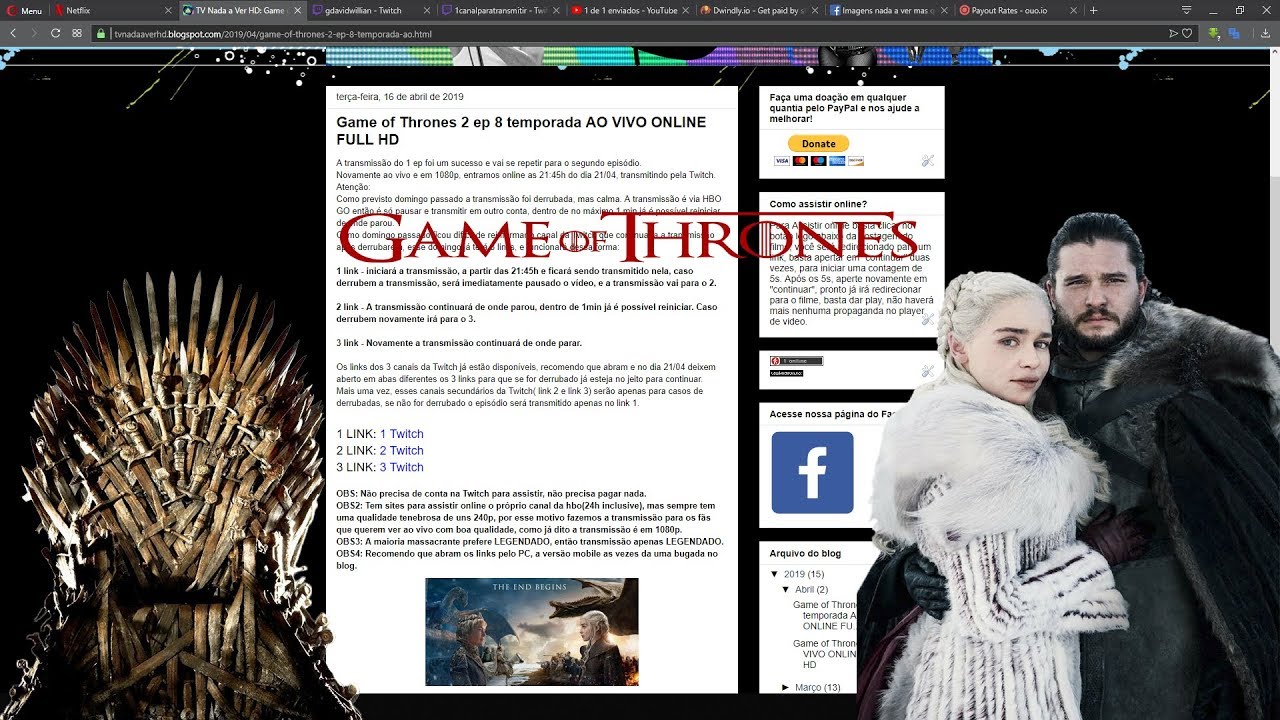This screenshot has height=720, width=1280.
Task: Edit the donation widget wrench icon
Action: tap(927, 161)
